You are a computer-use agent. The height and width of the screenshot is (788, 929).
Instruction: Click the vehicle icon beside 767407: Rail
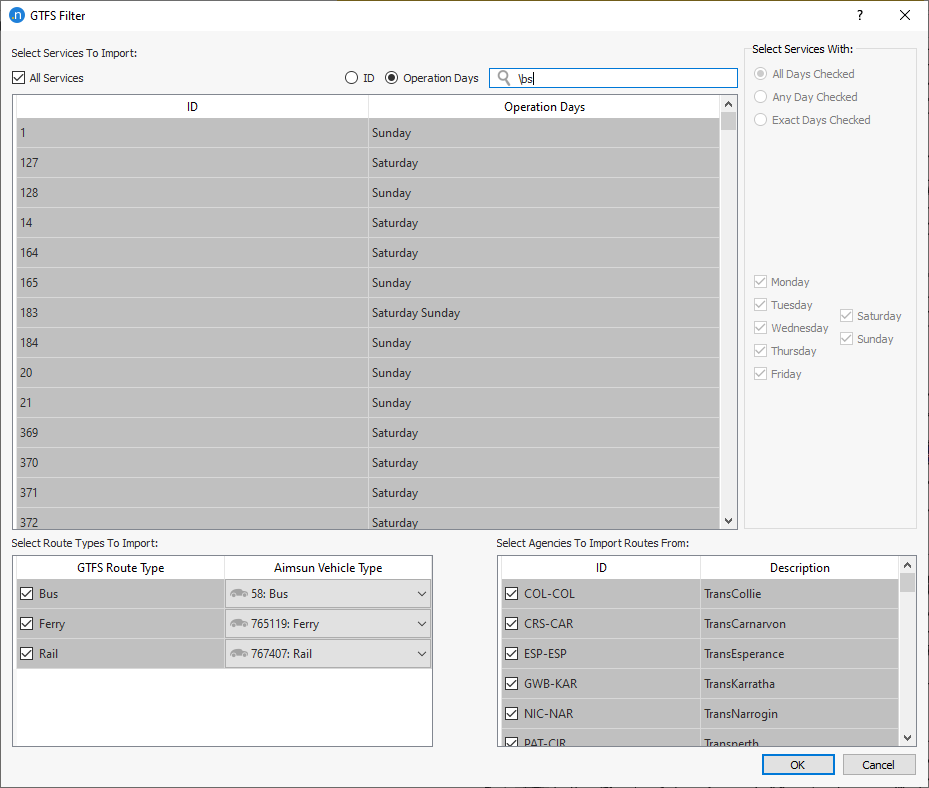tap(239, 653)
